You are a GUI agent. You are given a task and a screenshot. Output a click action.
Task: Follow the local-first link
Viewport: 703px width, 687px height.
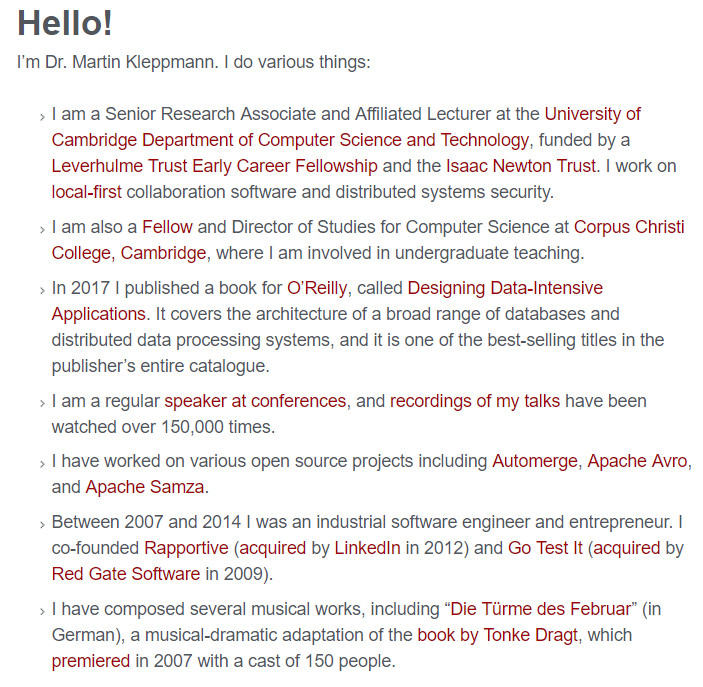pos(86,192)
